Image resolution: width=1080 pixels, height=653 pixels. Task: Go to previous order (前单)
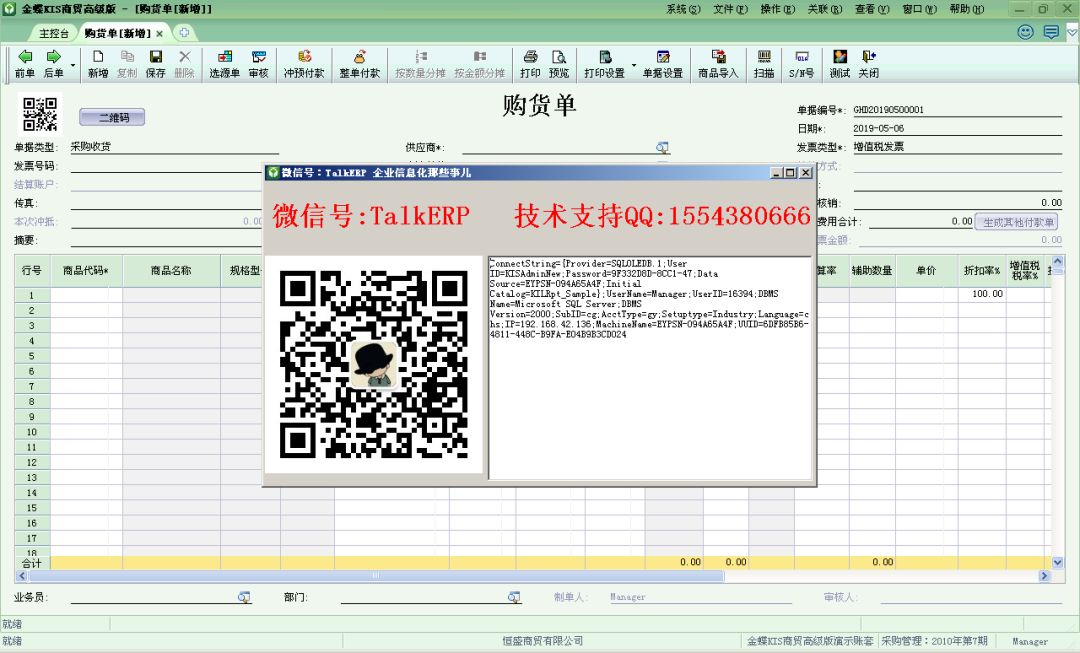coord(25,64)
